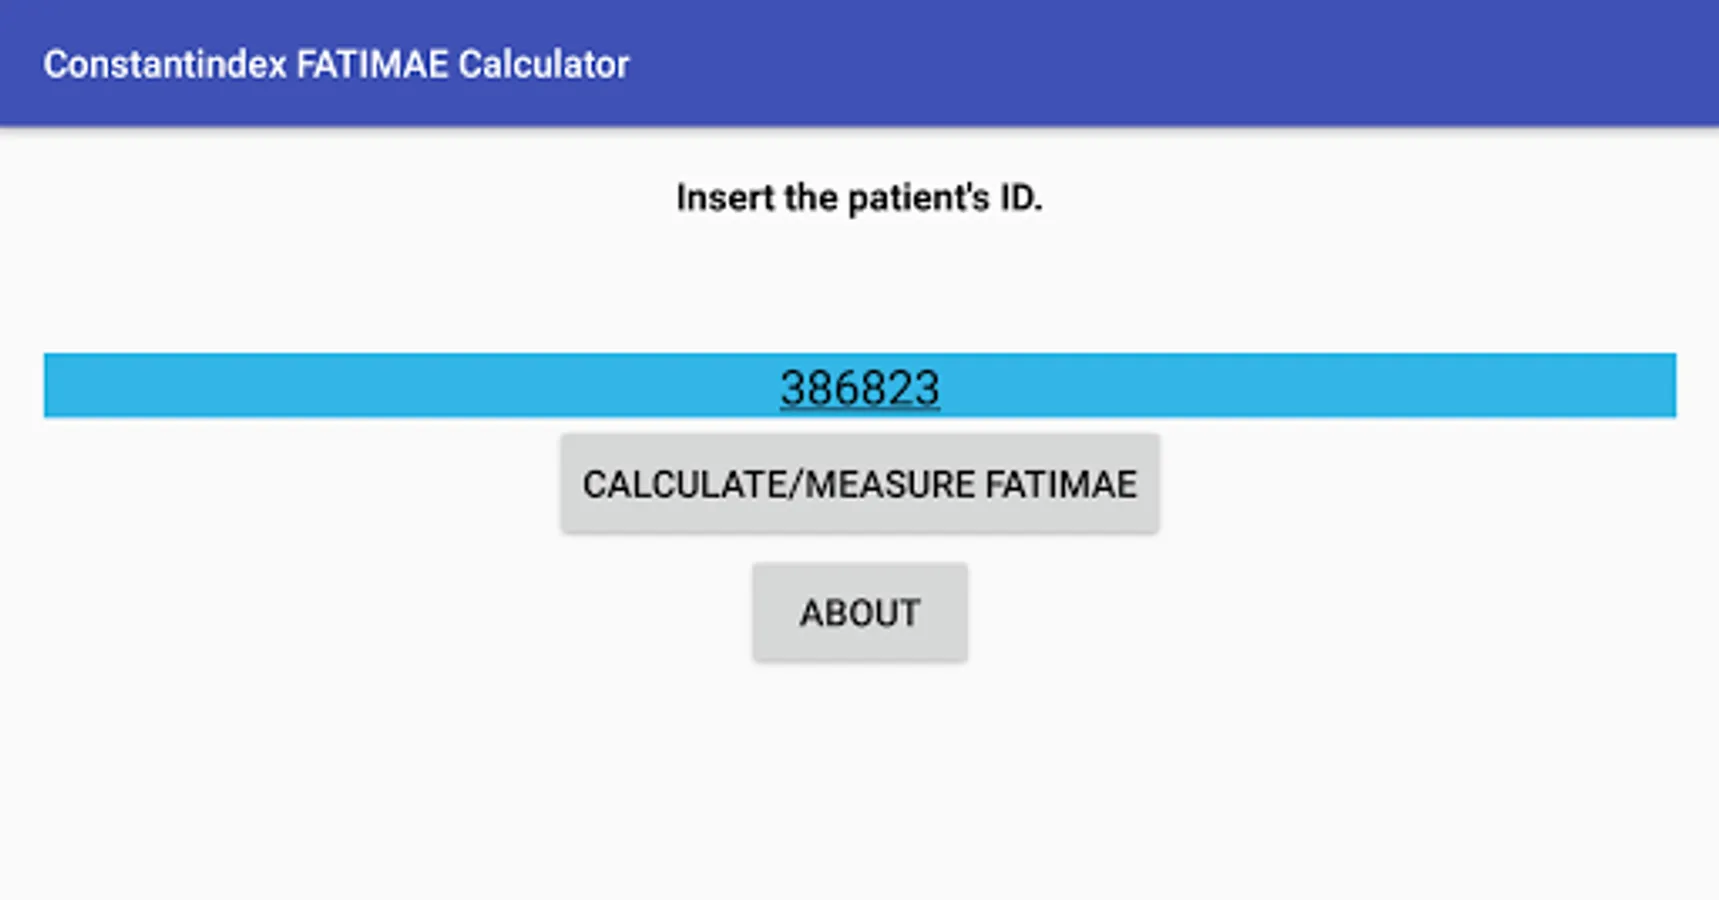View app information via ABOUT
This screenshot has height=900, width=1719.
(859, 612)
